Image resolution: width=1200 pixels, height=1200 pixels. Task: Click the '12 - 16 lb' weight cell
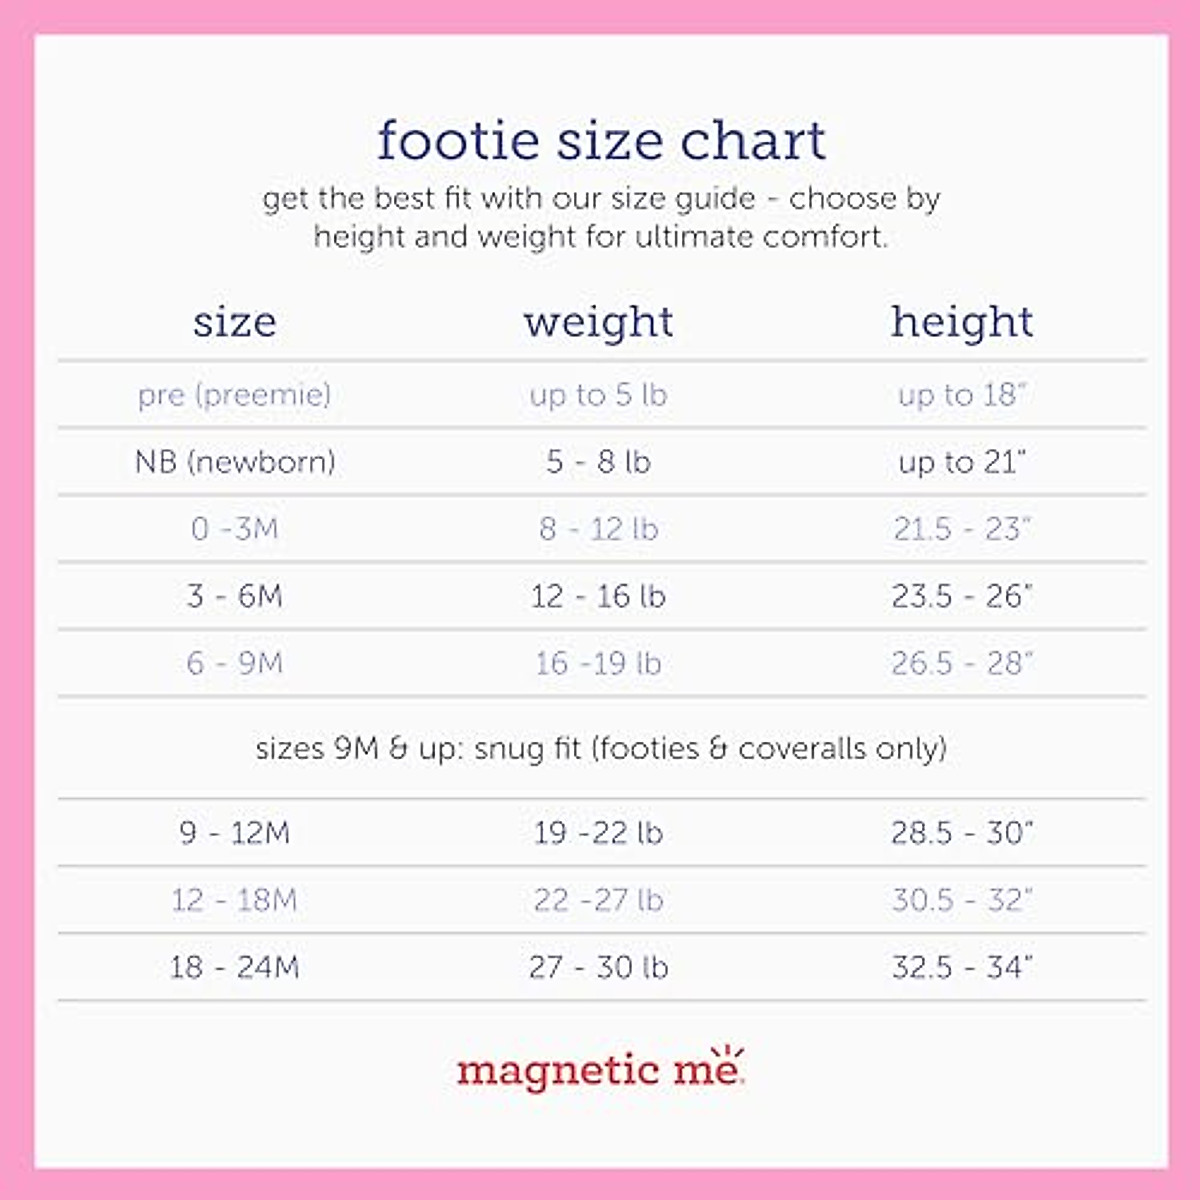point(598,596)
